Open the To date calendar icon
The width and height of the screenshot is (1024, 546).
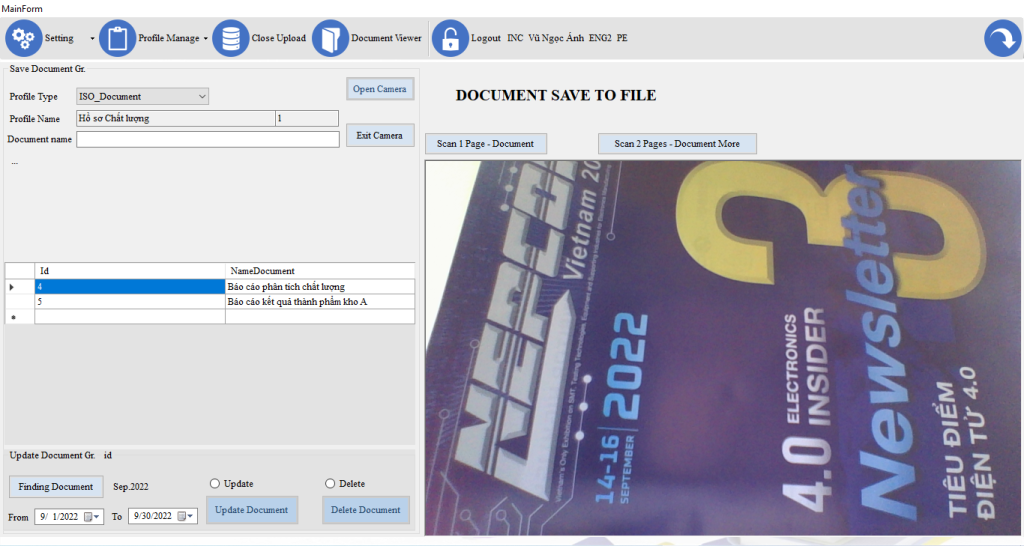tap(182, 516)
